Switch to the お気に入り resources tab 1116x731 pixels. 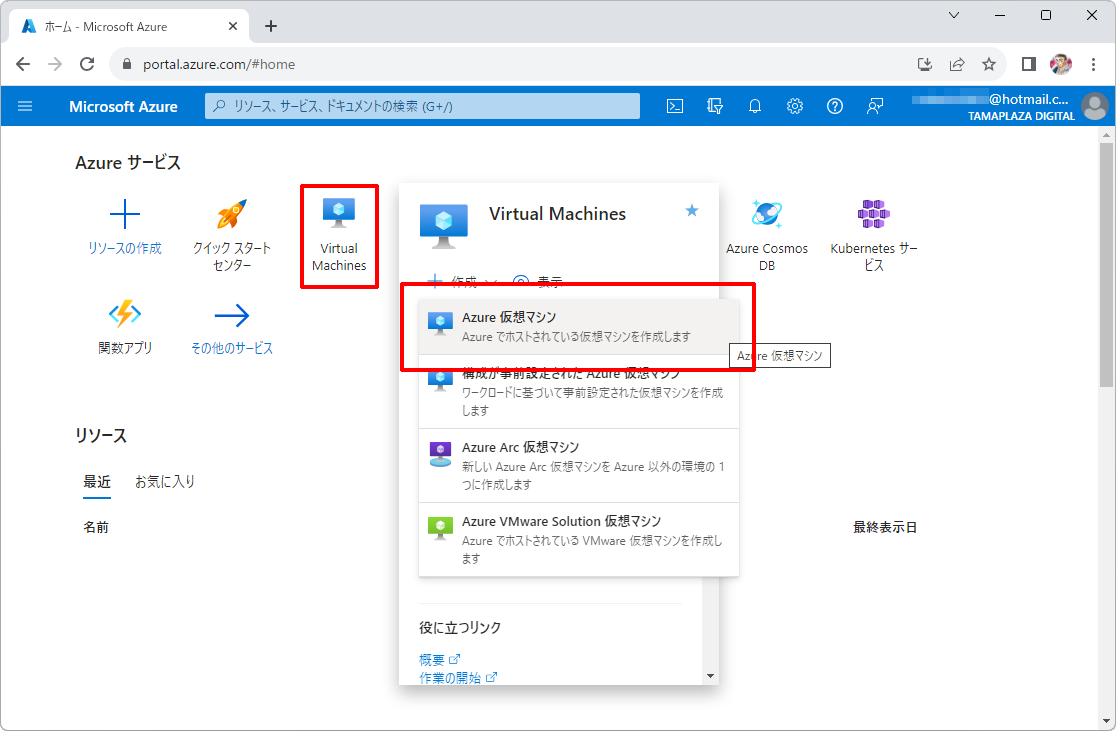pyautogui.click(x=165, y=482)
